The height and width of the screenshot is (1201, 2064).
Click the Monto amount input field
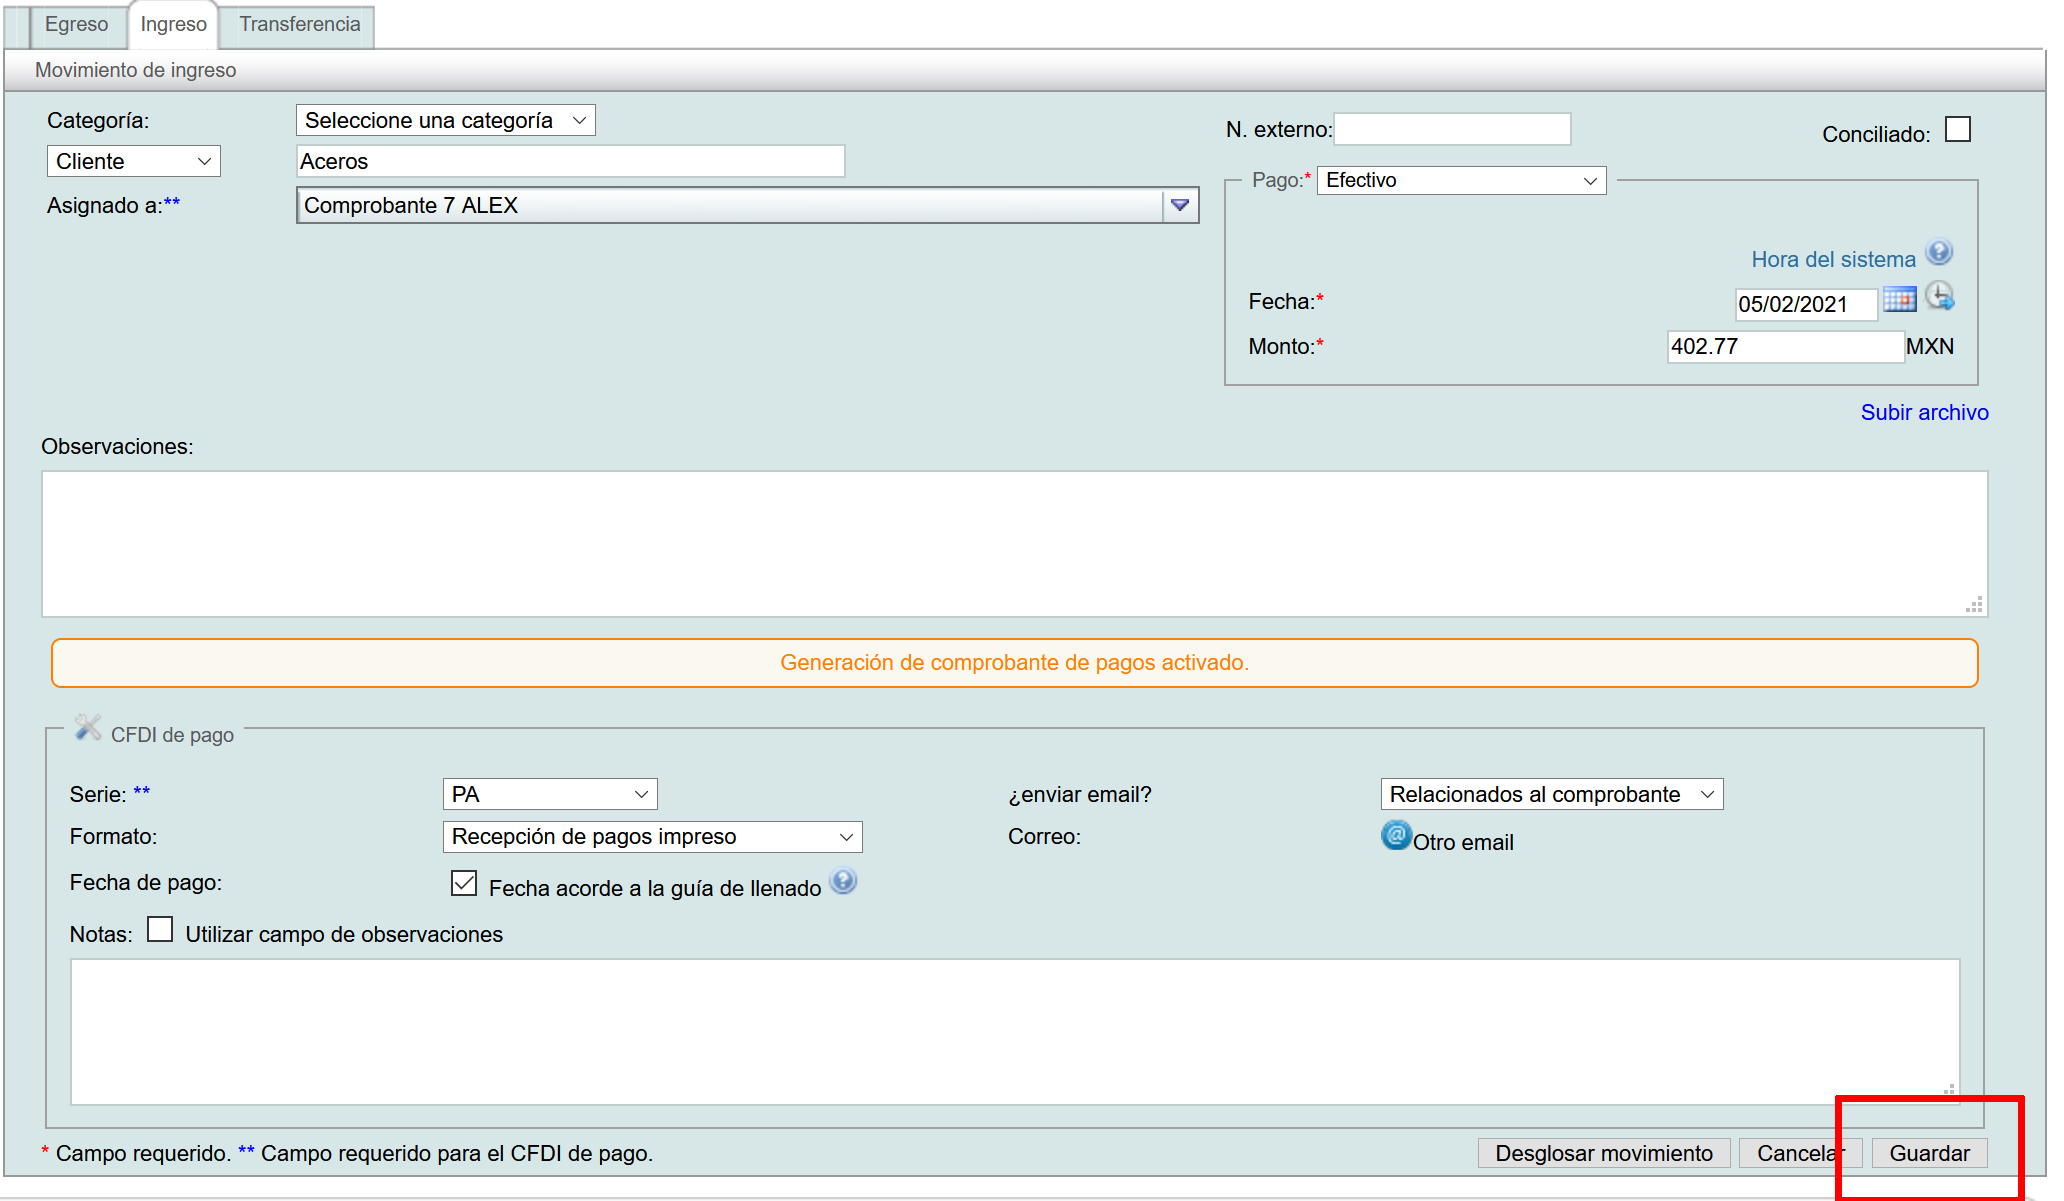1783,346
